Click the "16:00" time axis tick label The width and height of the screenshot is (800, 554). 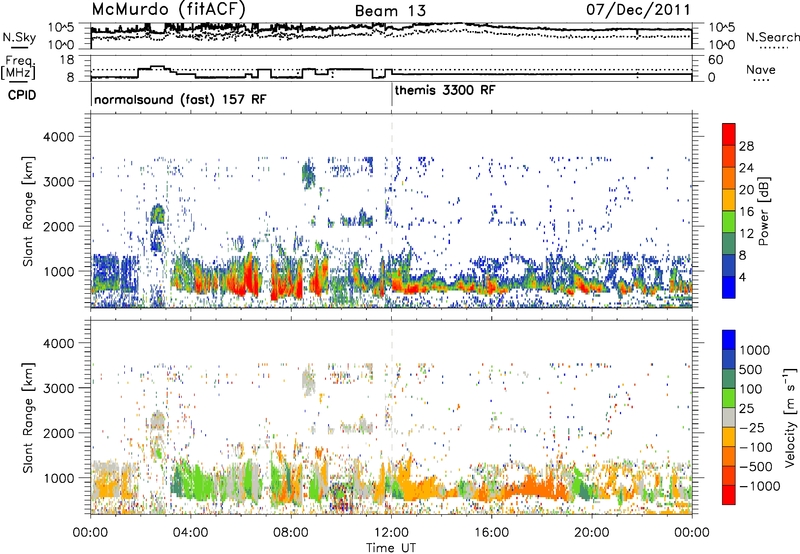point(491,533)
